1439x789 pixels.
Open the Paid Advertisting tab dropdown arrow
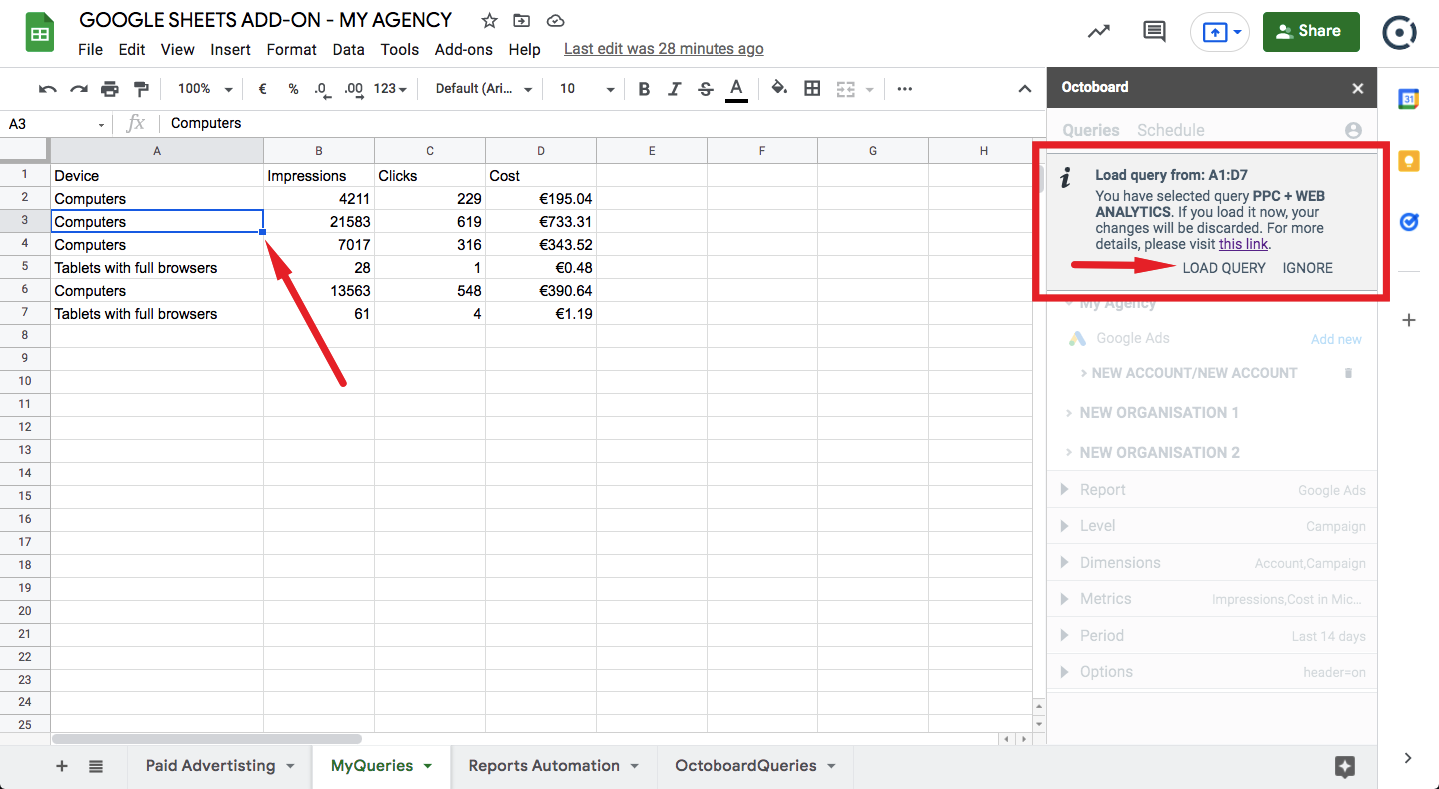(x=290, y=766)
